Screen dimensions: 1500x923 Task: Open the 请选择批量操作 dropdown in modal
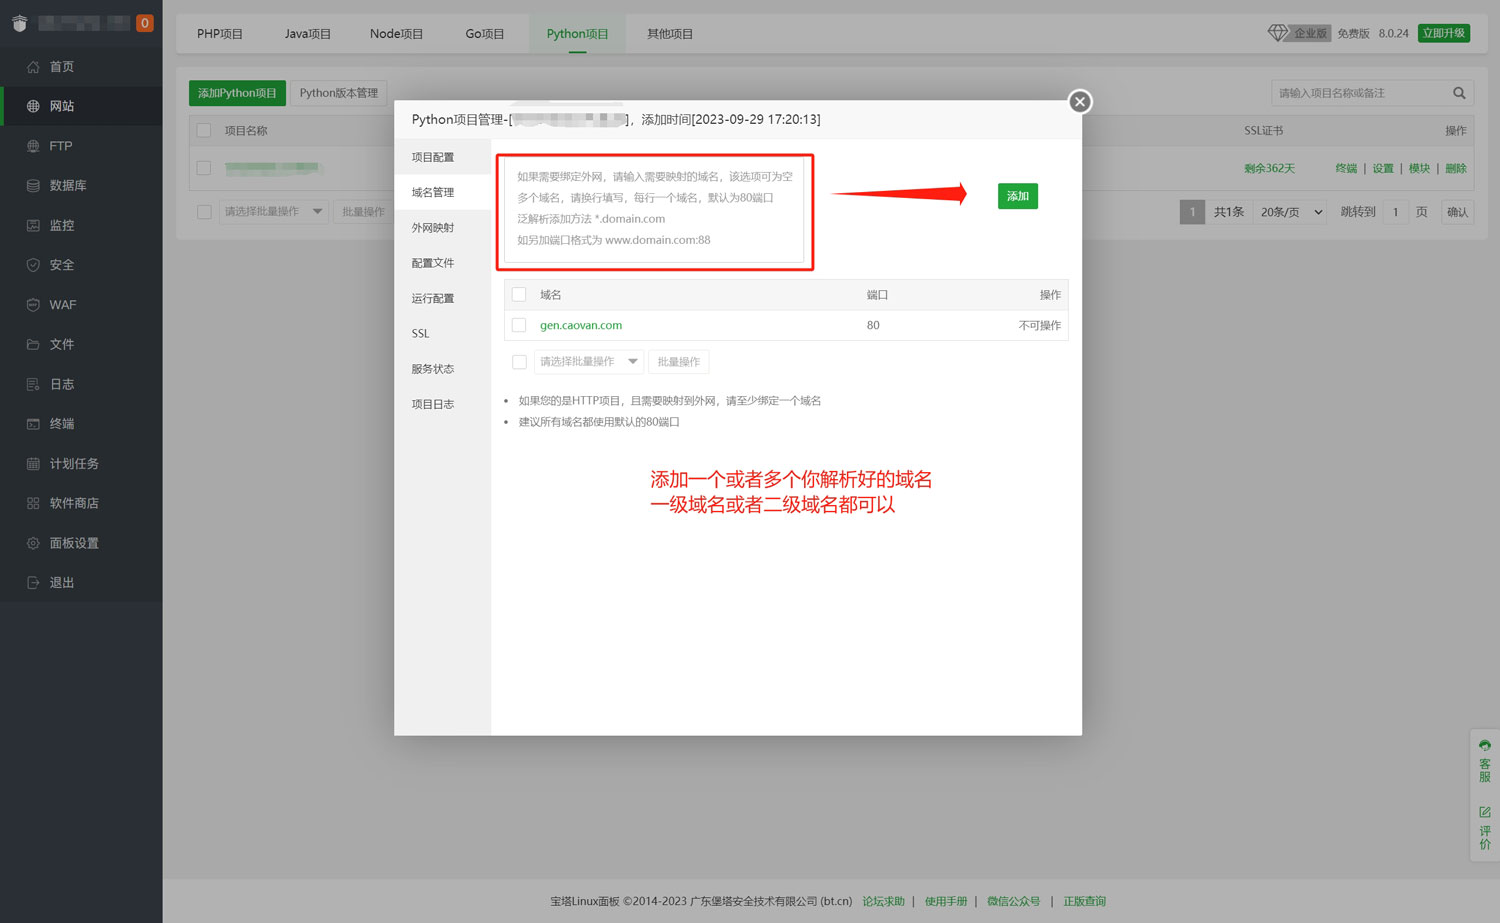[x=586, y=361]
